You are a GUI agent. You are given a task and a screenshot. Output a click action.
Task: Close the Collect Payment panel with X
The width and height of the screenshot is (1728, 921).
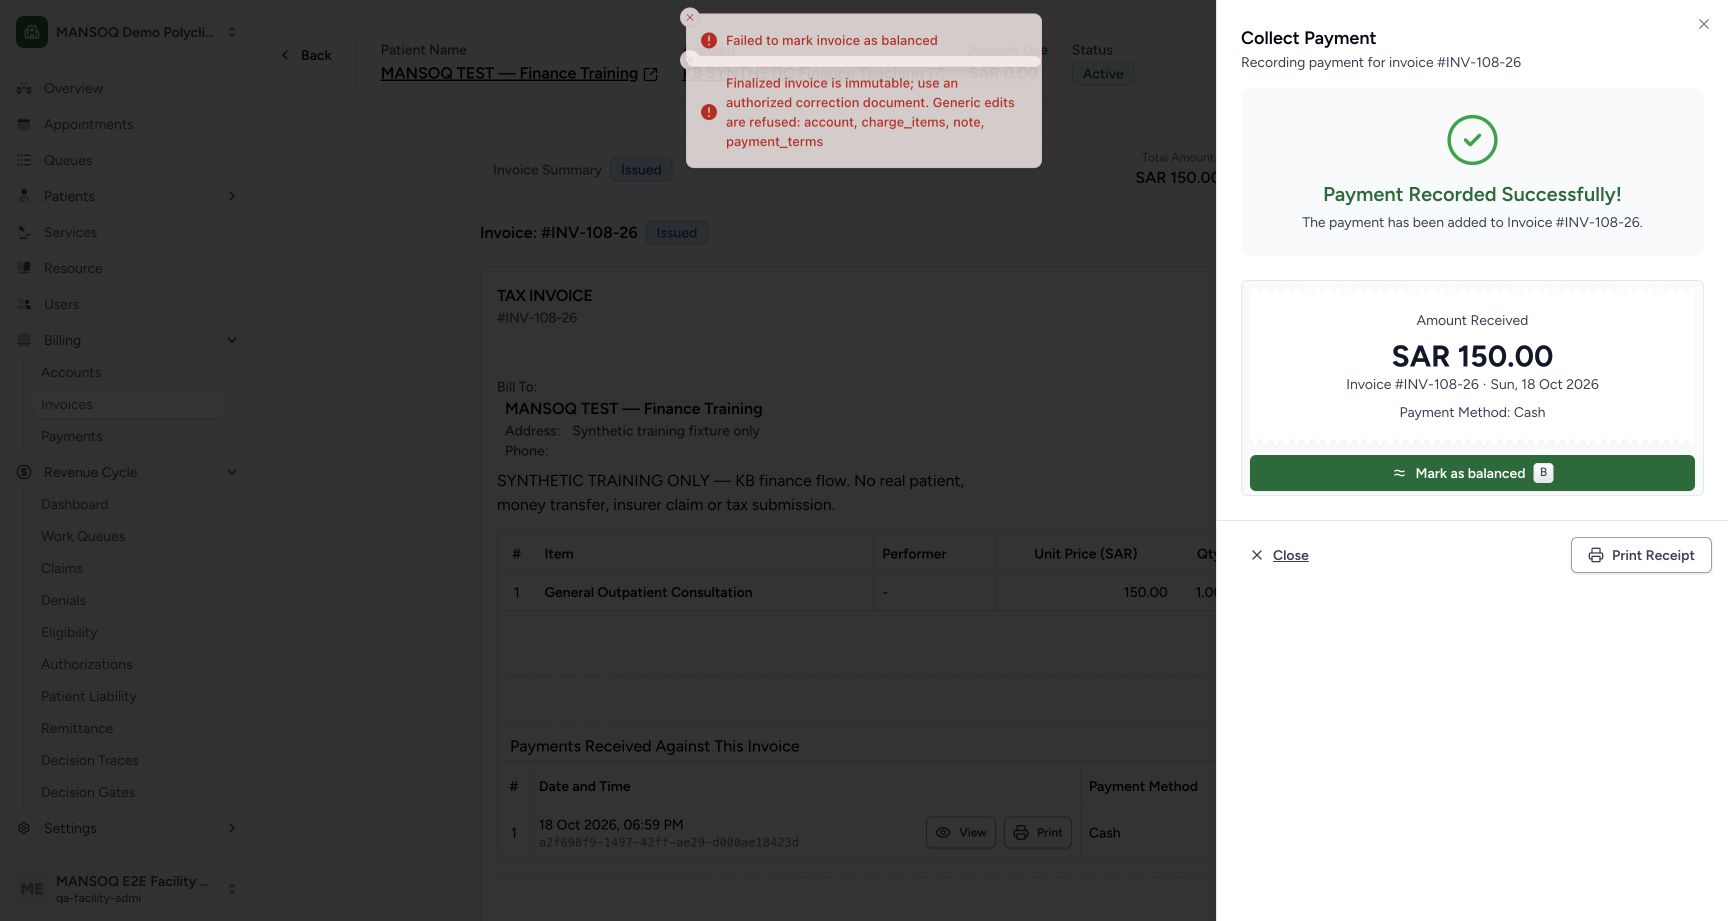pos(1704,24)
